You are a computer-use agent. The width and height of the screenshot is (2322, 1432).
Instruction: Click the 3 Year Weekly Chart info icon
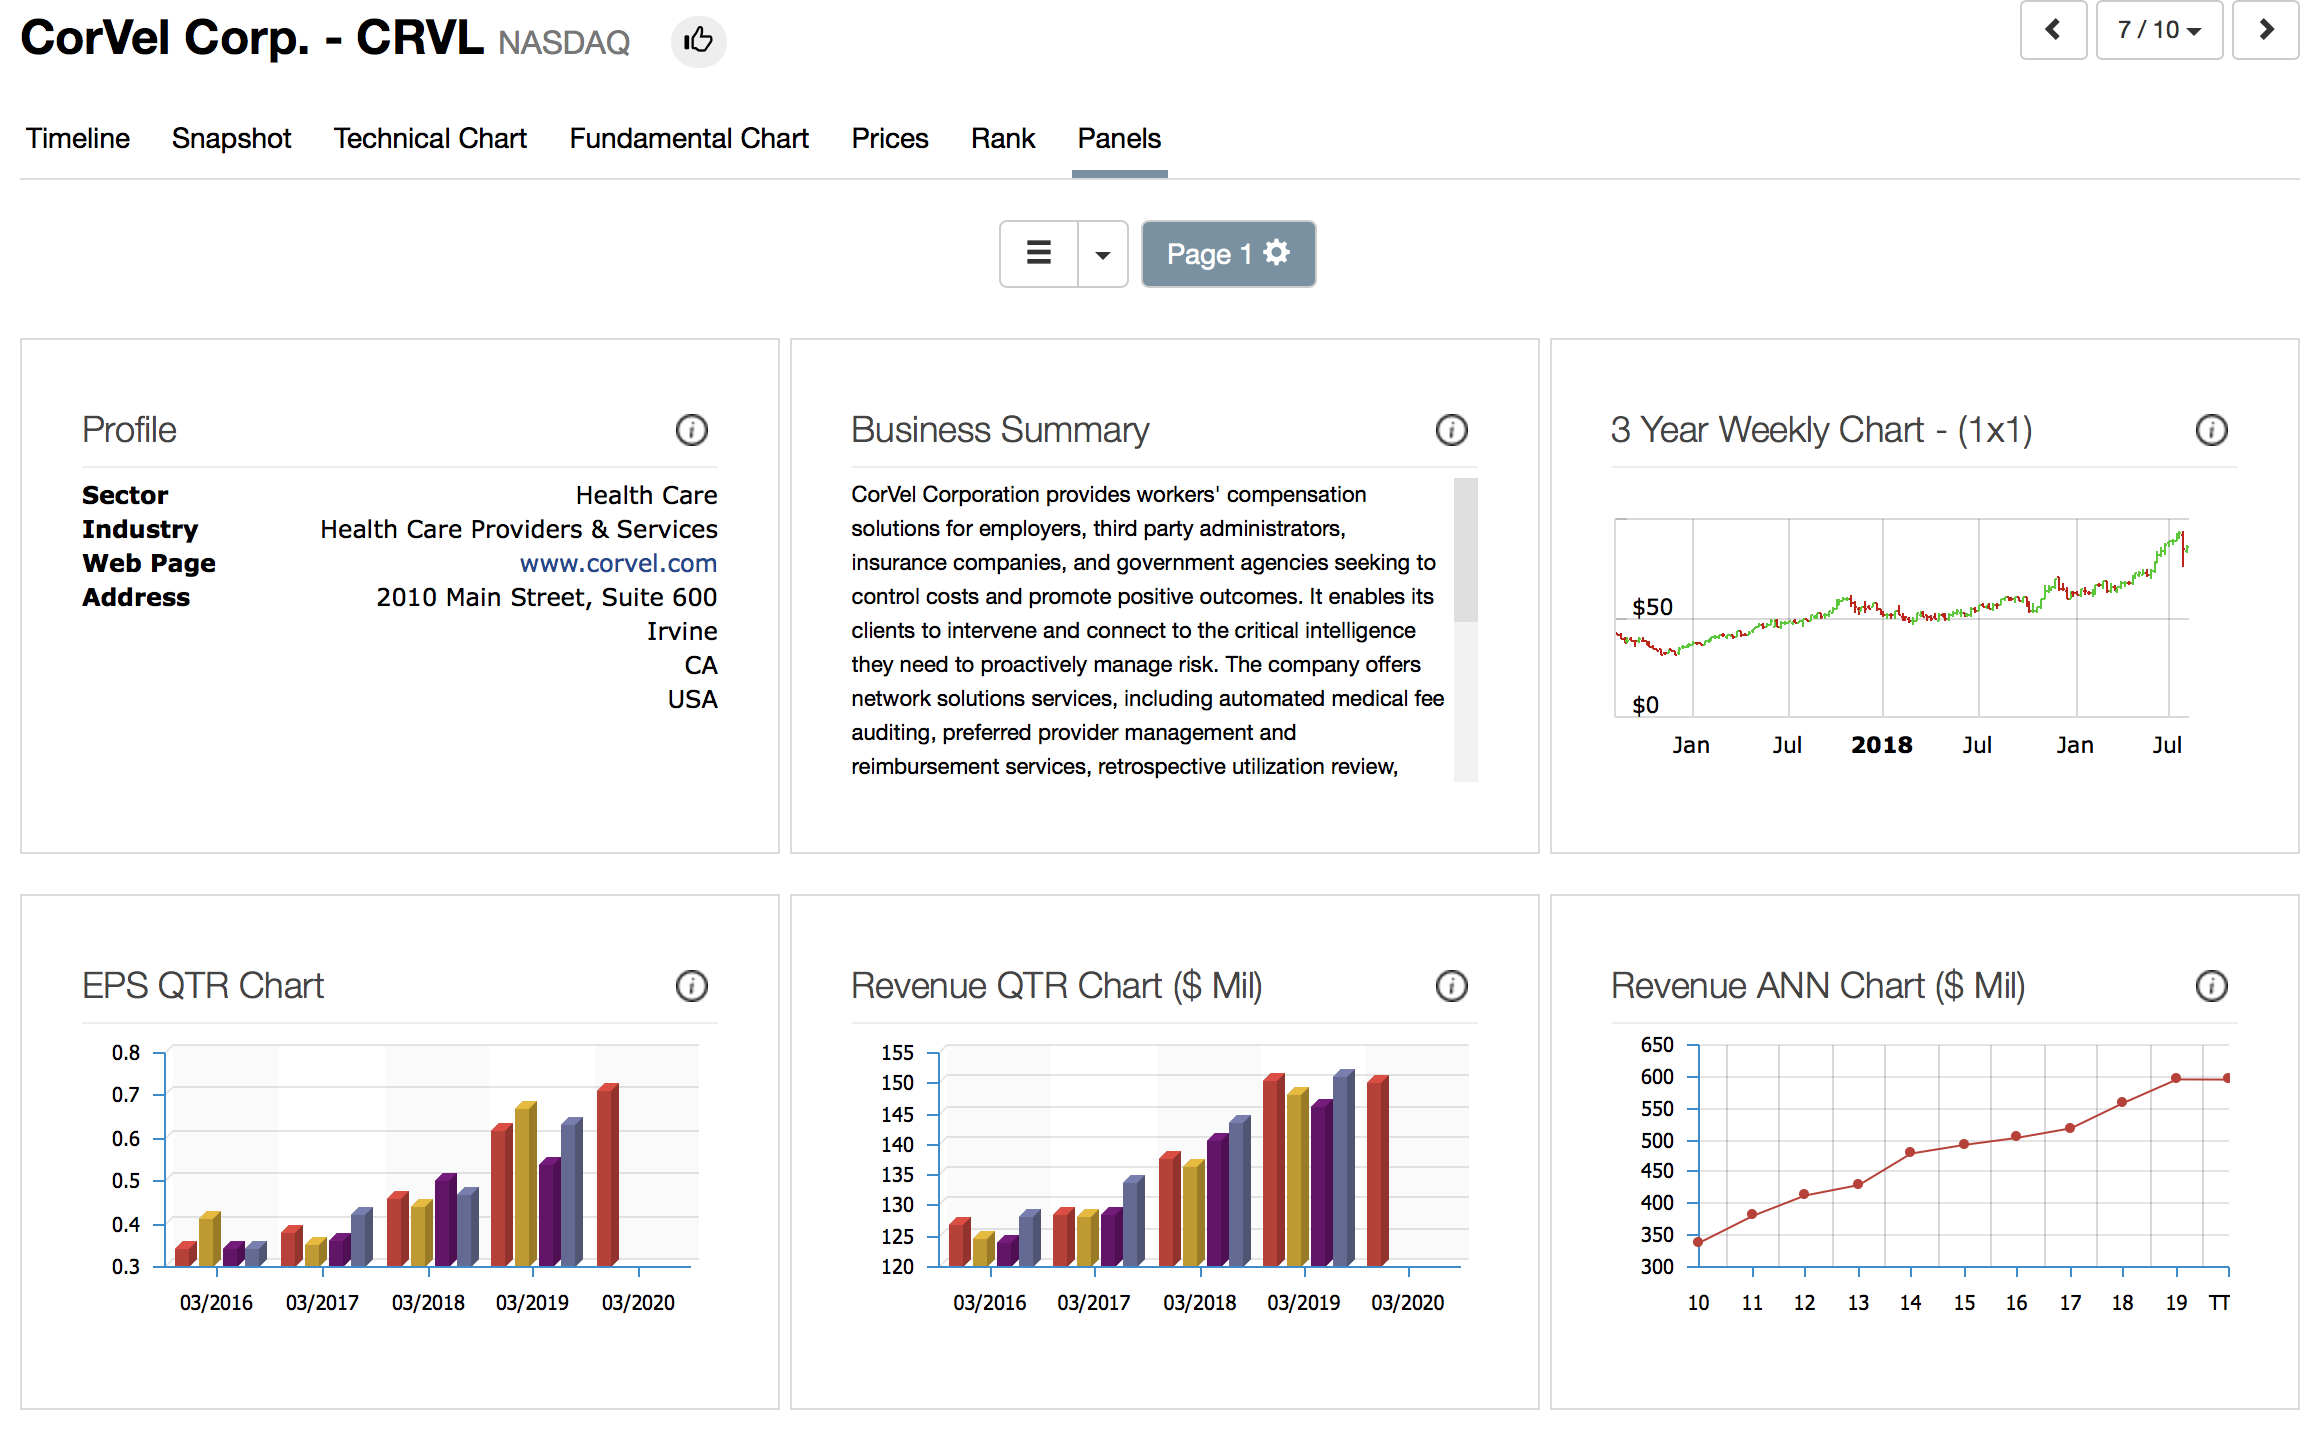tap(2211, 430)
